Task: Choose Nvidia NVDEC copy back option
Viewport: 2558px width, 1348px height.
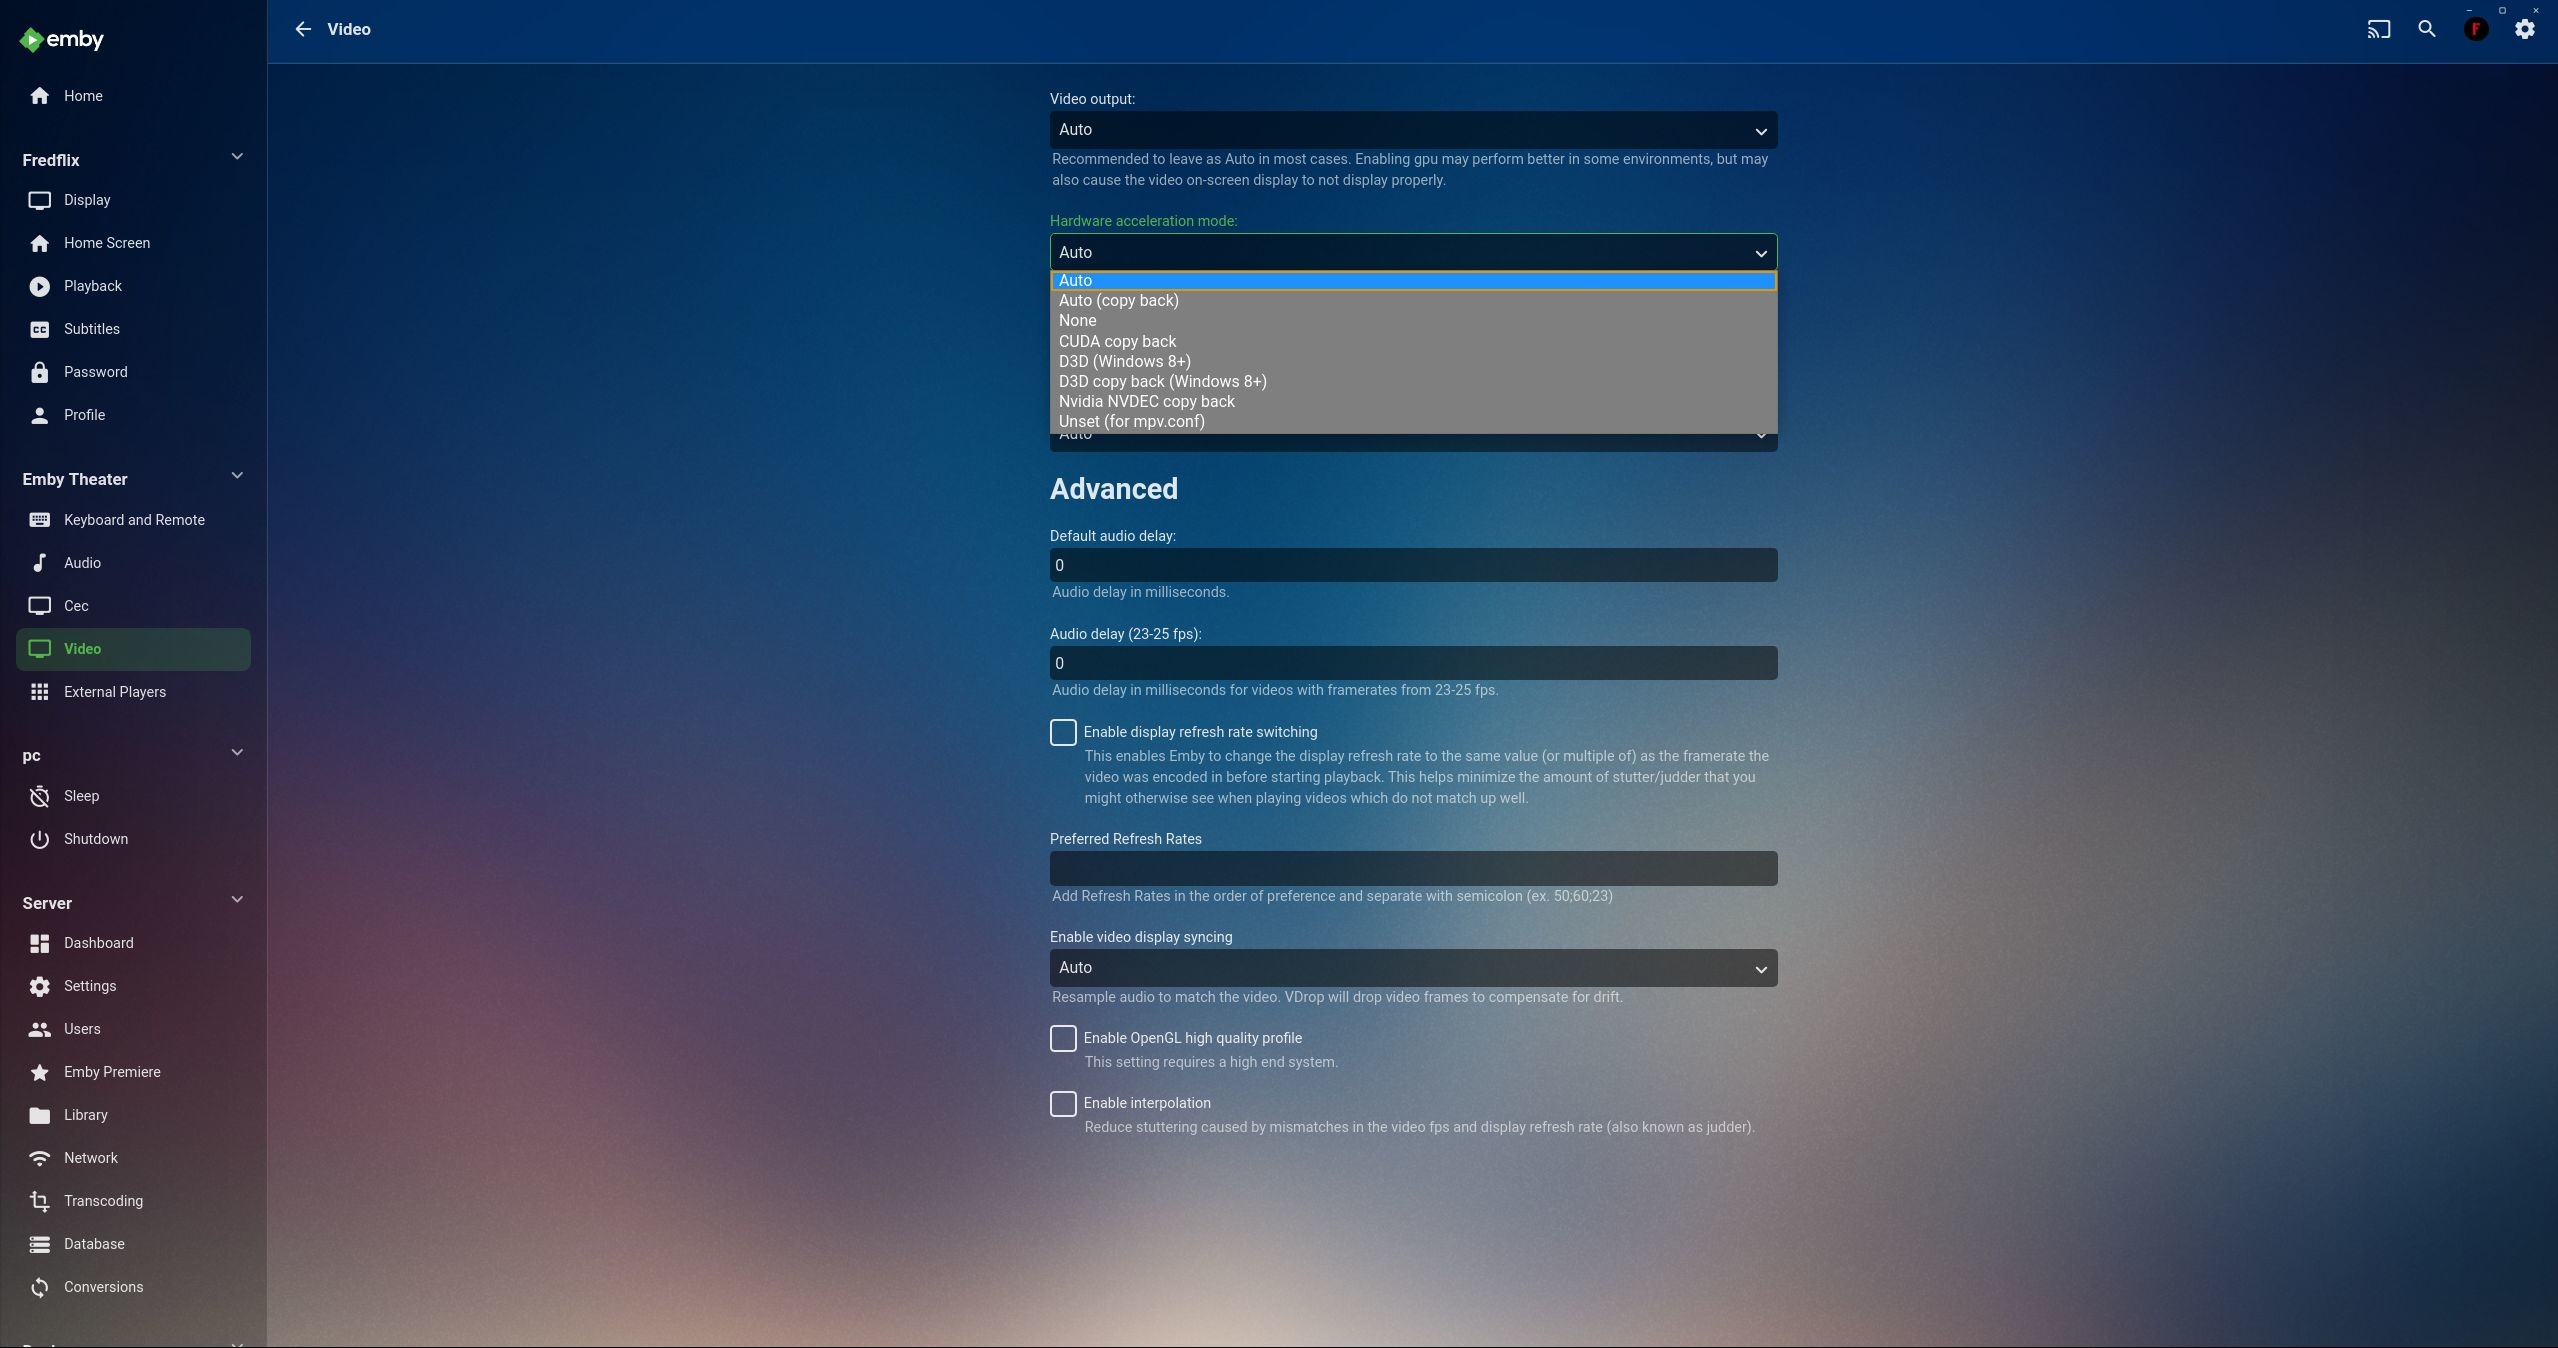Action: pos(1146,401)
